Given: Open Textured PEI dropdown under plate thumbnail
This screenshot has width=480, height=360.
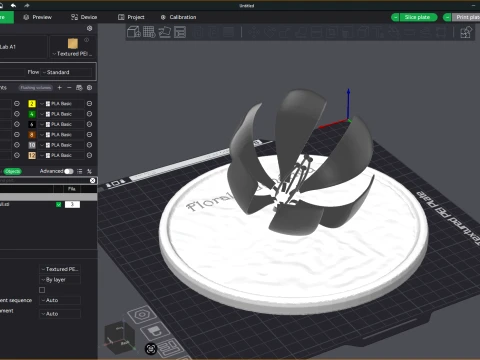Looking at the screenshot, I should click(72, 54).
